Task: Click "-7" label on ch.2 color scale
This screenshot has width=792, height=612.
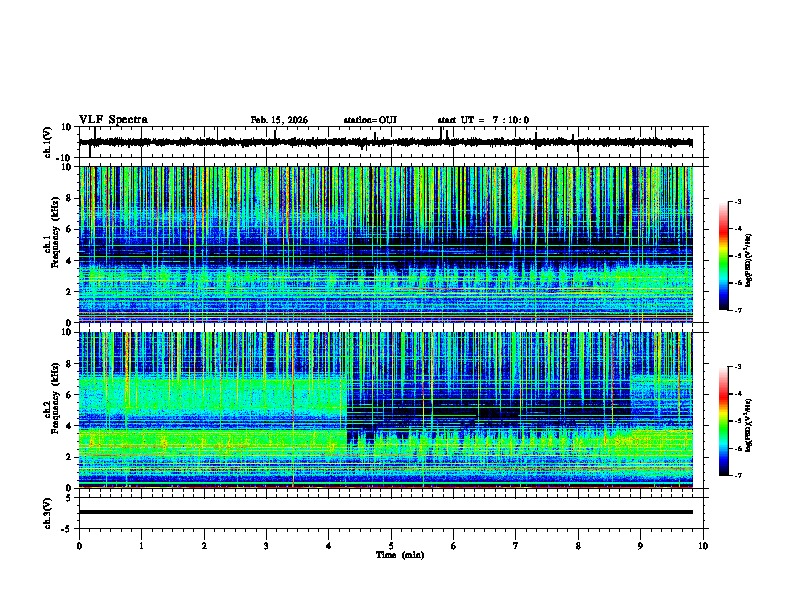Action: click(x=738, y=476)
